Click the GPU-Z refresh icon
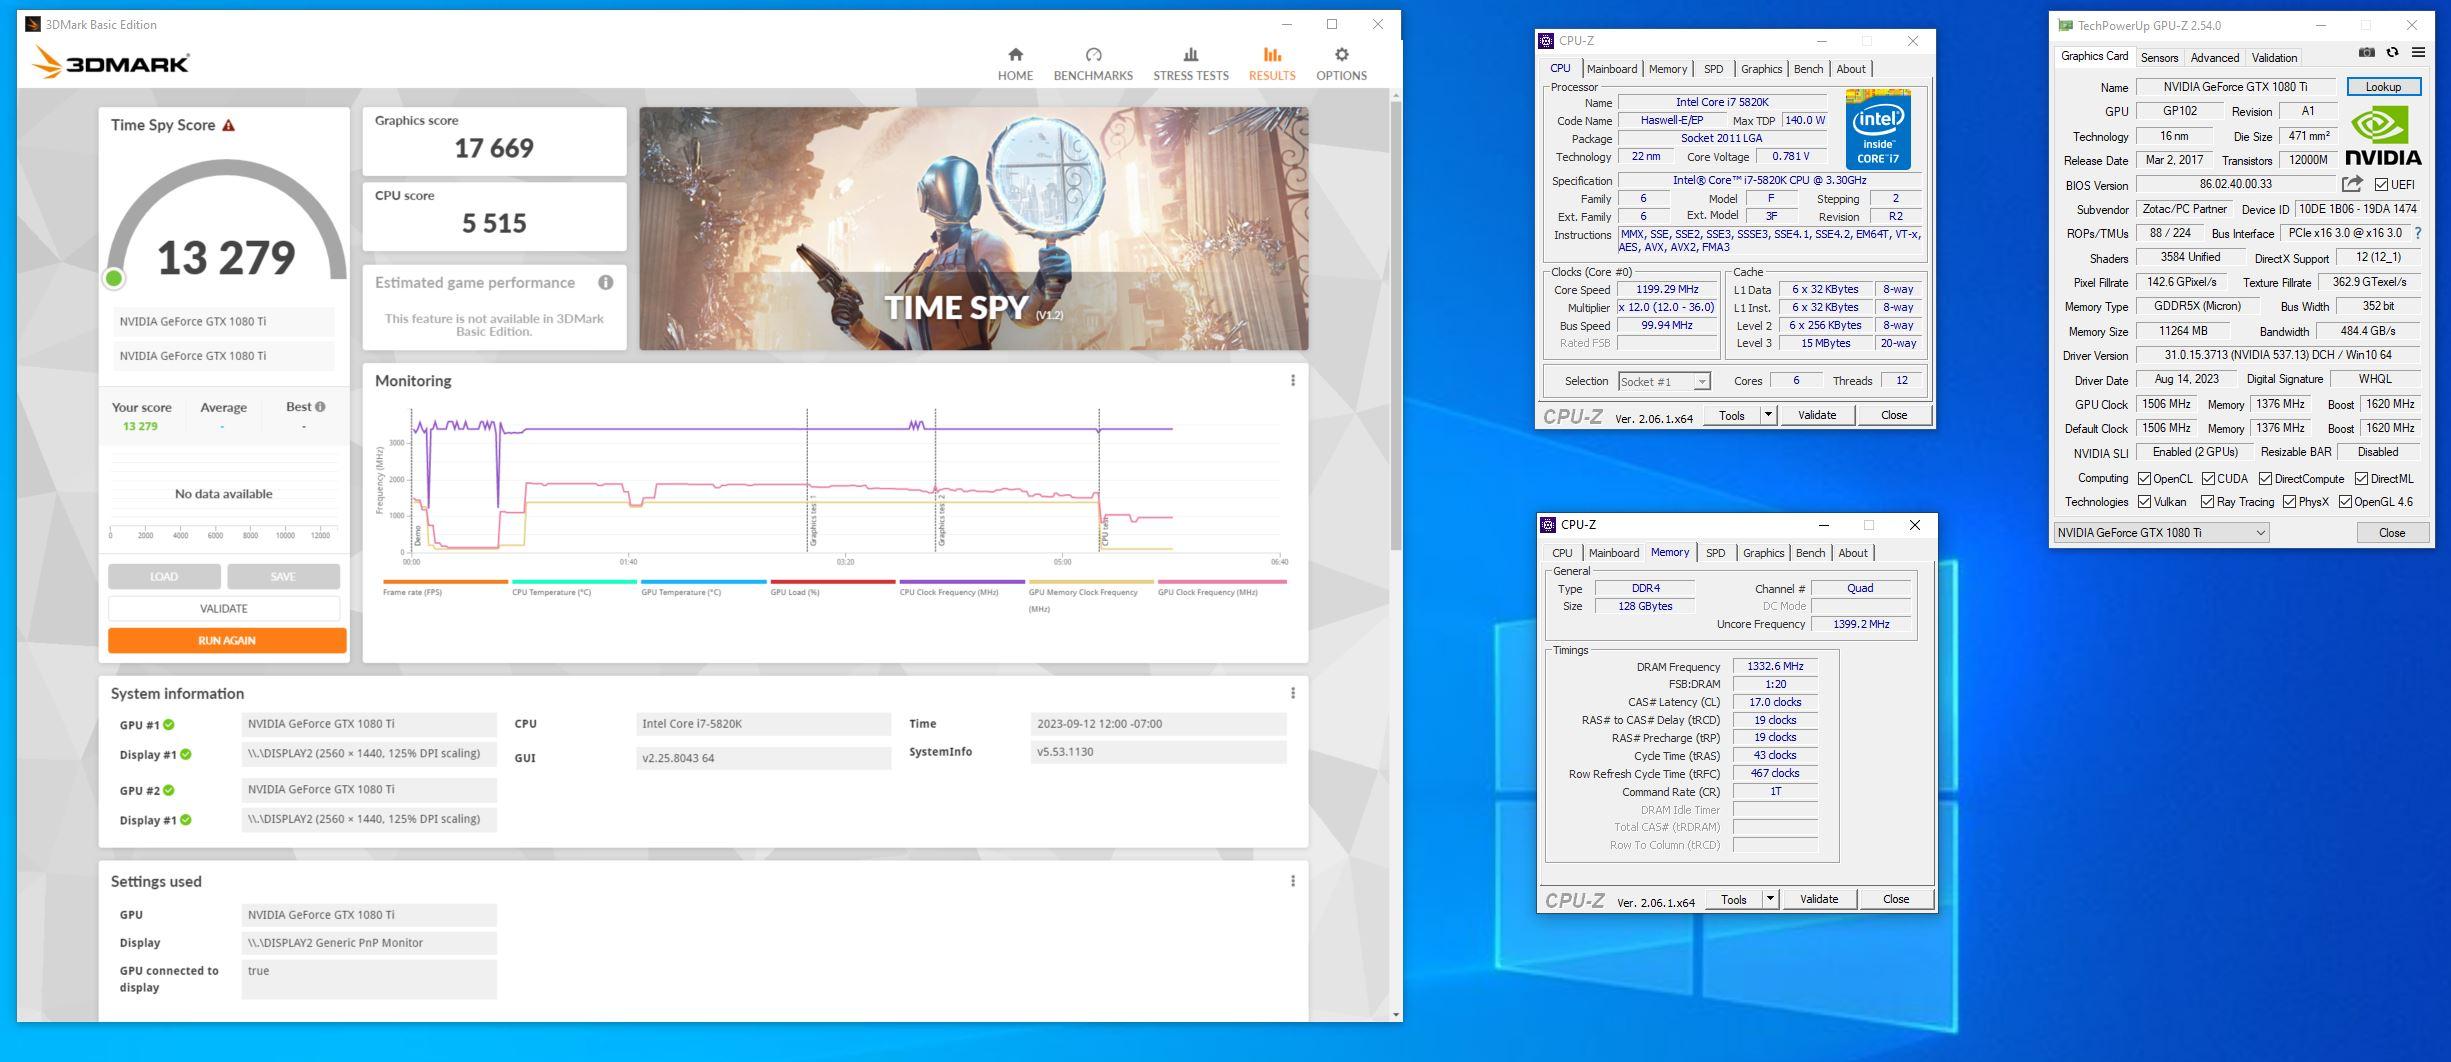Image resolution: width=2451 pixels, height=1062 pixels. tap(2393, 53)
